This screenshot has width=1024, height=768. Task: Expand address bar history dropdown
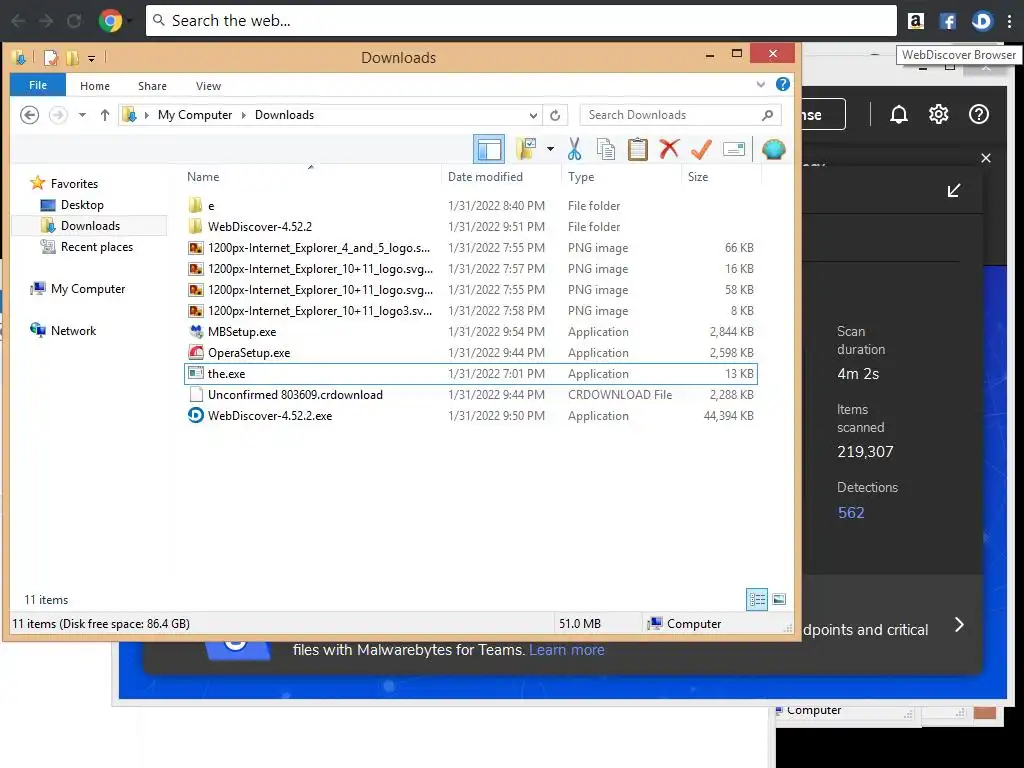pyautogui.click(x=533, y=116)
